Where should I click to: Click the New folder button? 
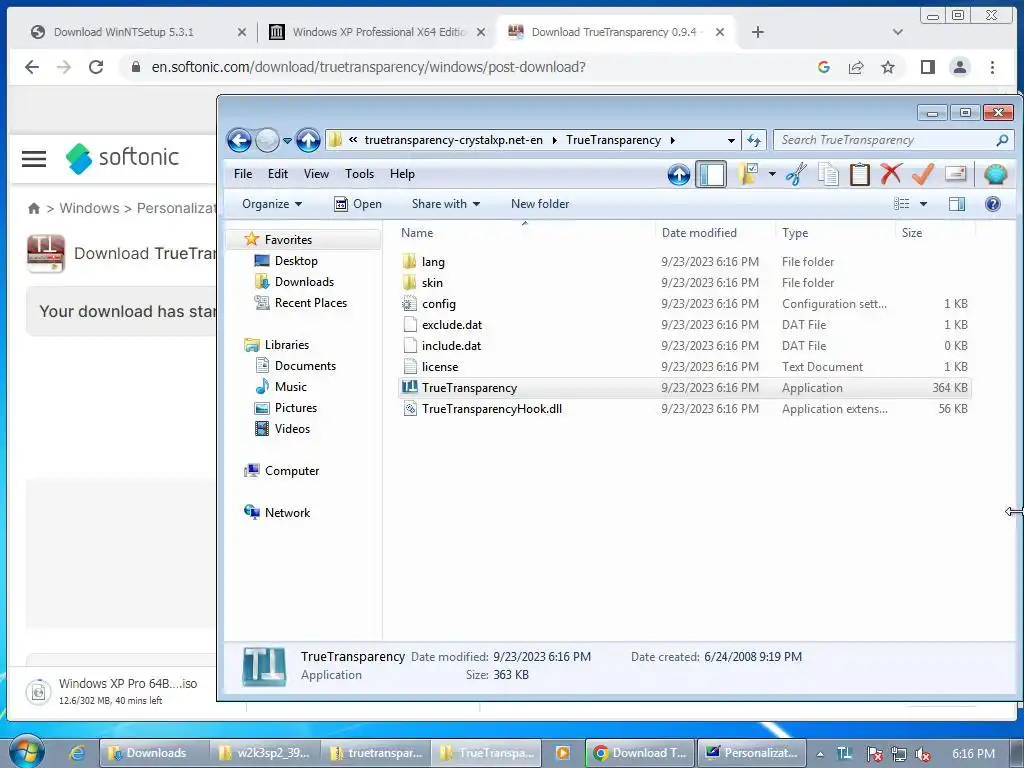point(540,204)
